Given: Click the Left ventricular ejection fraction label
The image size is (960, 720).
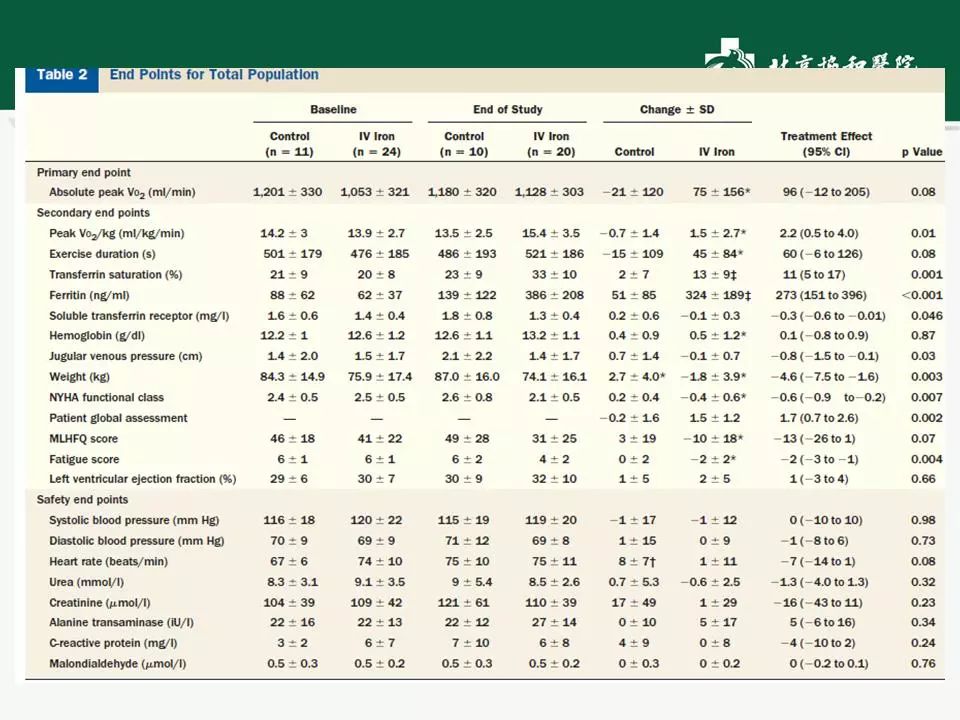Looking at the screenshot, I should tap(142, 479).
